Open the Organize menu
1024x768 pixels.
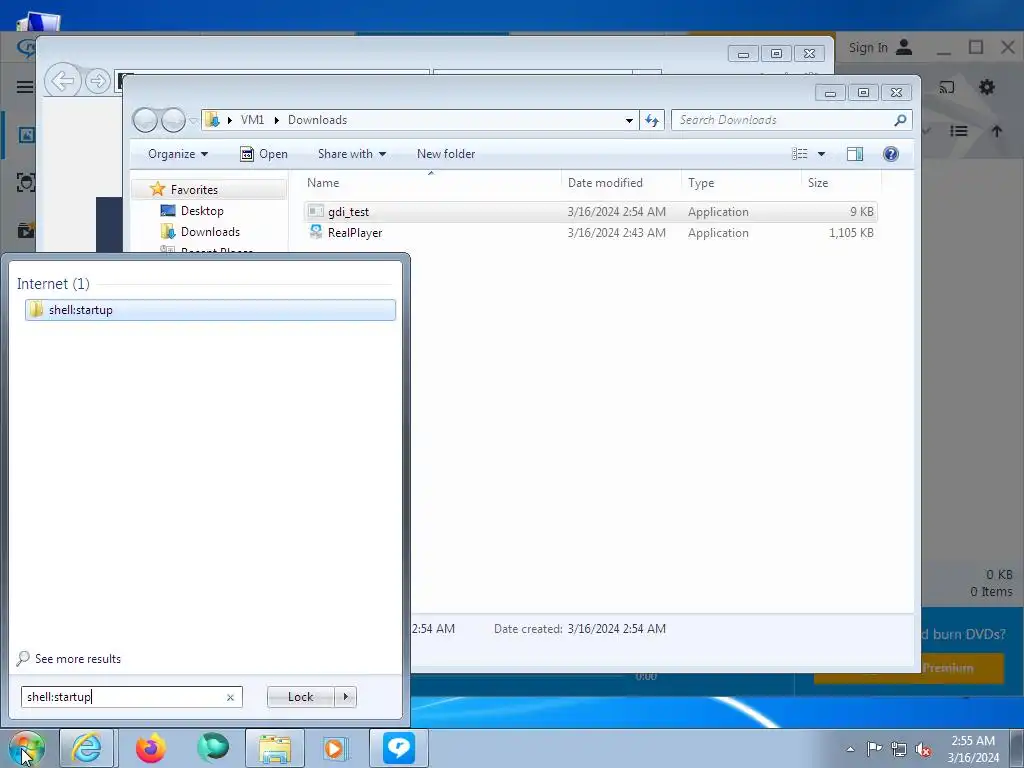(x=178, y=153)
